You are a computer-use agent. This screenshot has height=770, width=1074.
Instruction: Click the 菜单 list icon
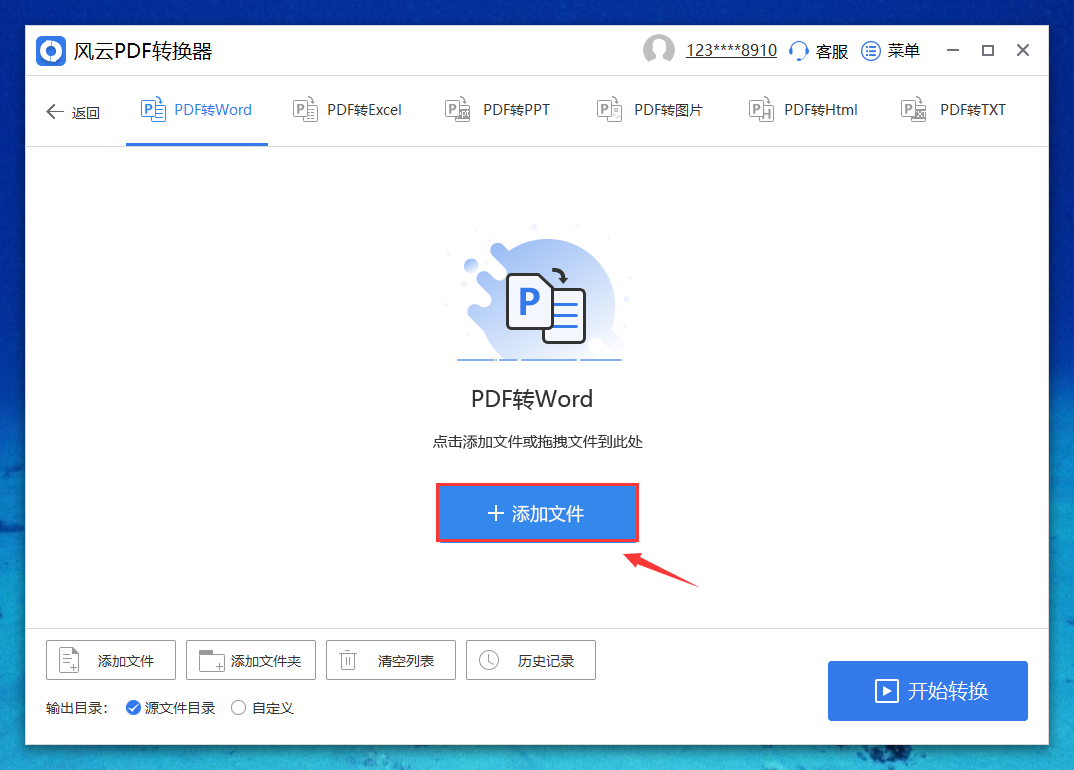click(x=870, y=51)
